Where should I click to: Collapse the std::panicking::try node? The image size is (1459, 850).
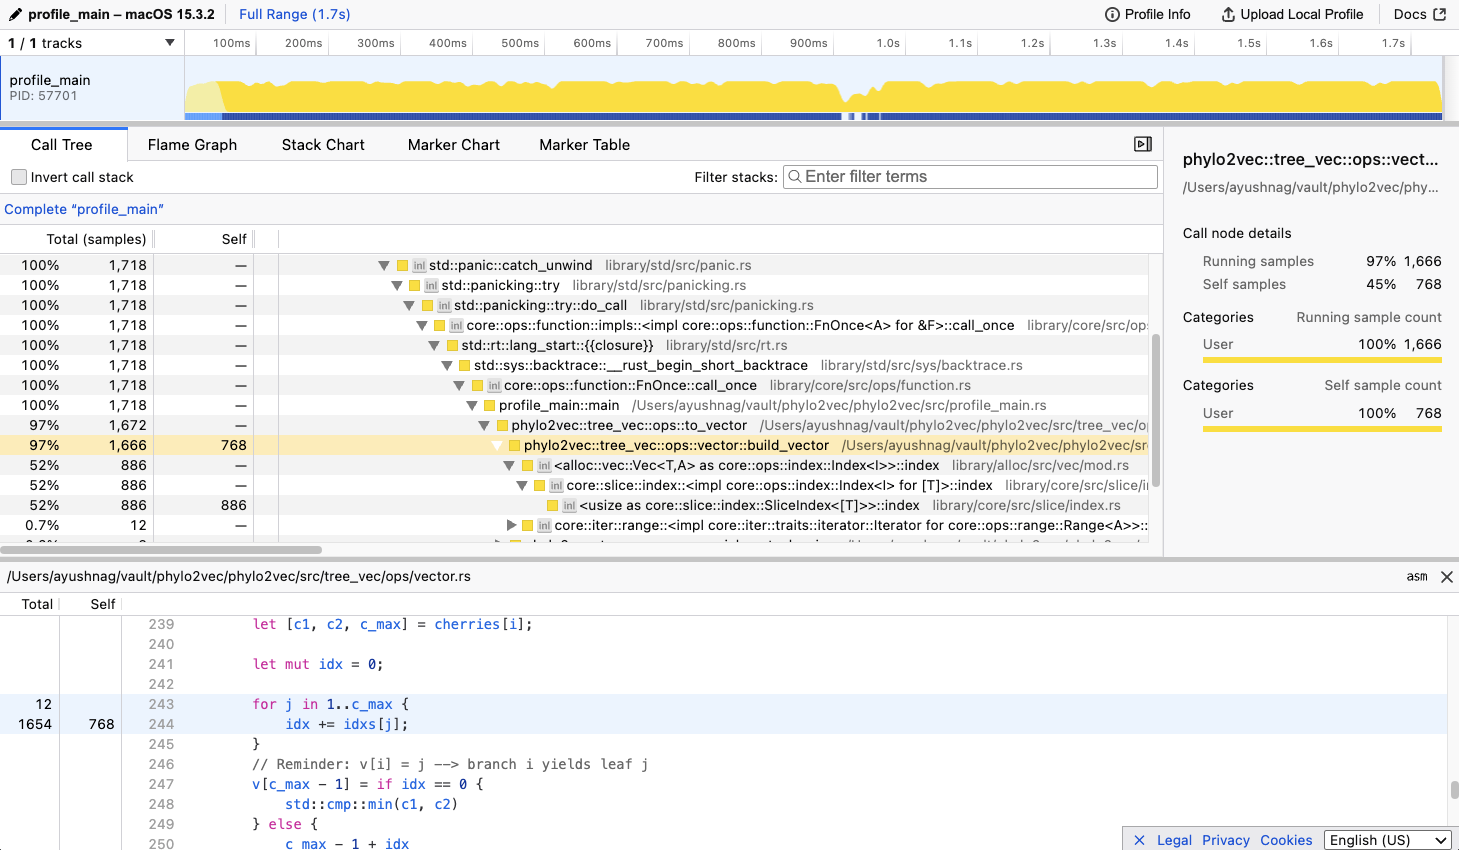397,285
